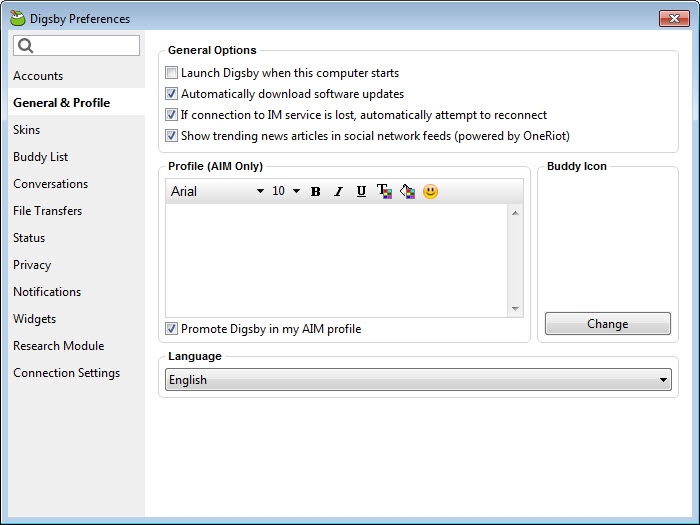The height and width of the screenshot is (525, 700).
Task: Toggle underline formatting in profile editor
Action: click(x=361, y=192)
